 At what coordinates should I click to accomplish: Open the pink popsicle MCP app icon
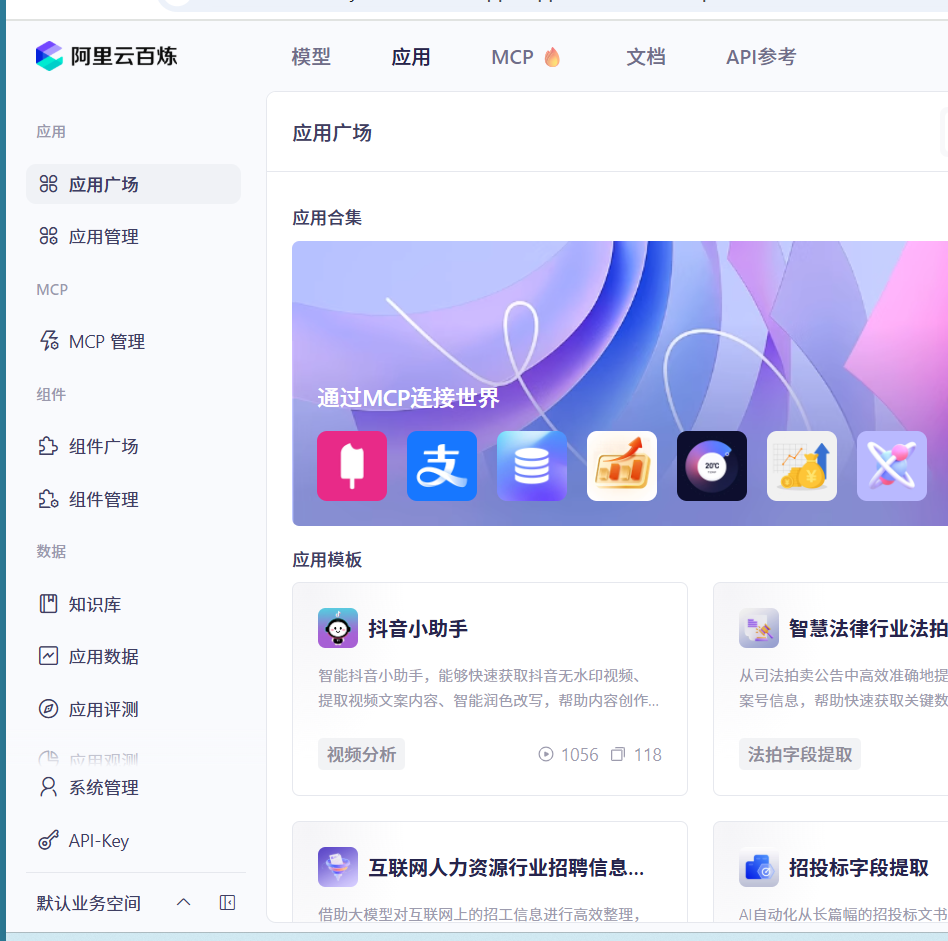[352, 466]
